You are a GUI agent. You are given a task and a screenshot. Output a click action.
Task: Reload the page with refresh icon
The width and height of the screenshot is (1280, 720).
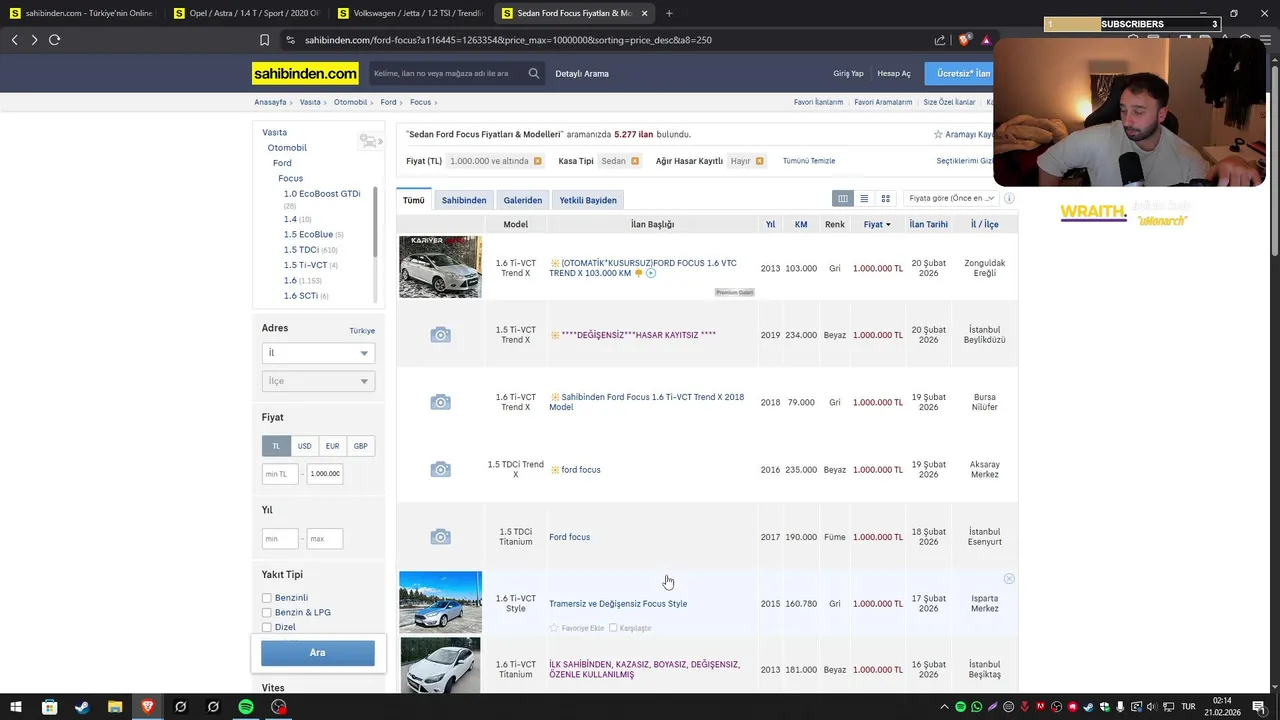click(x=54, y=40)
